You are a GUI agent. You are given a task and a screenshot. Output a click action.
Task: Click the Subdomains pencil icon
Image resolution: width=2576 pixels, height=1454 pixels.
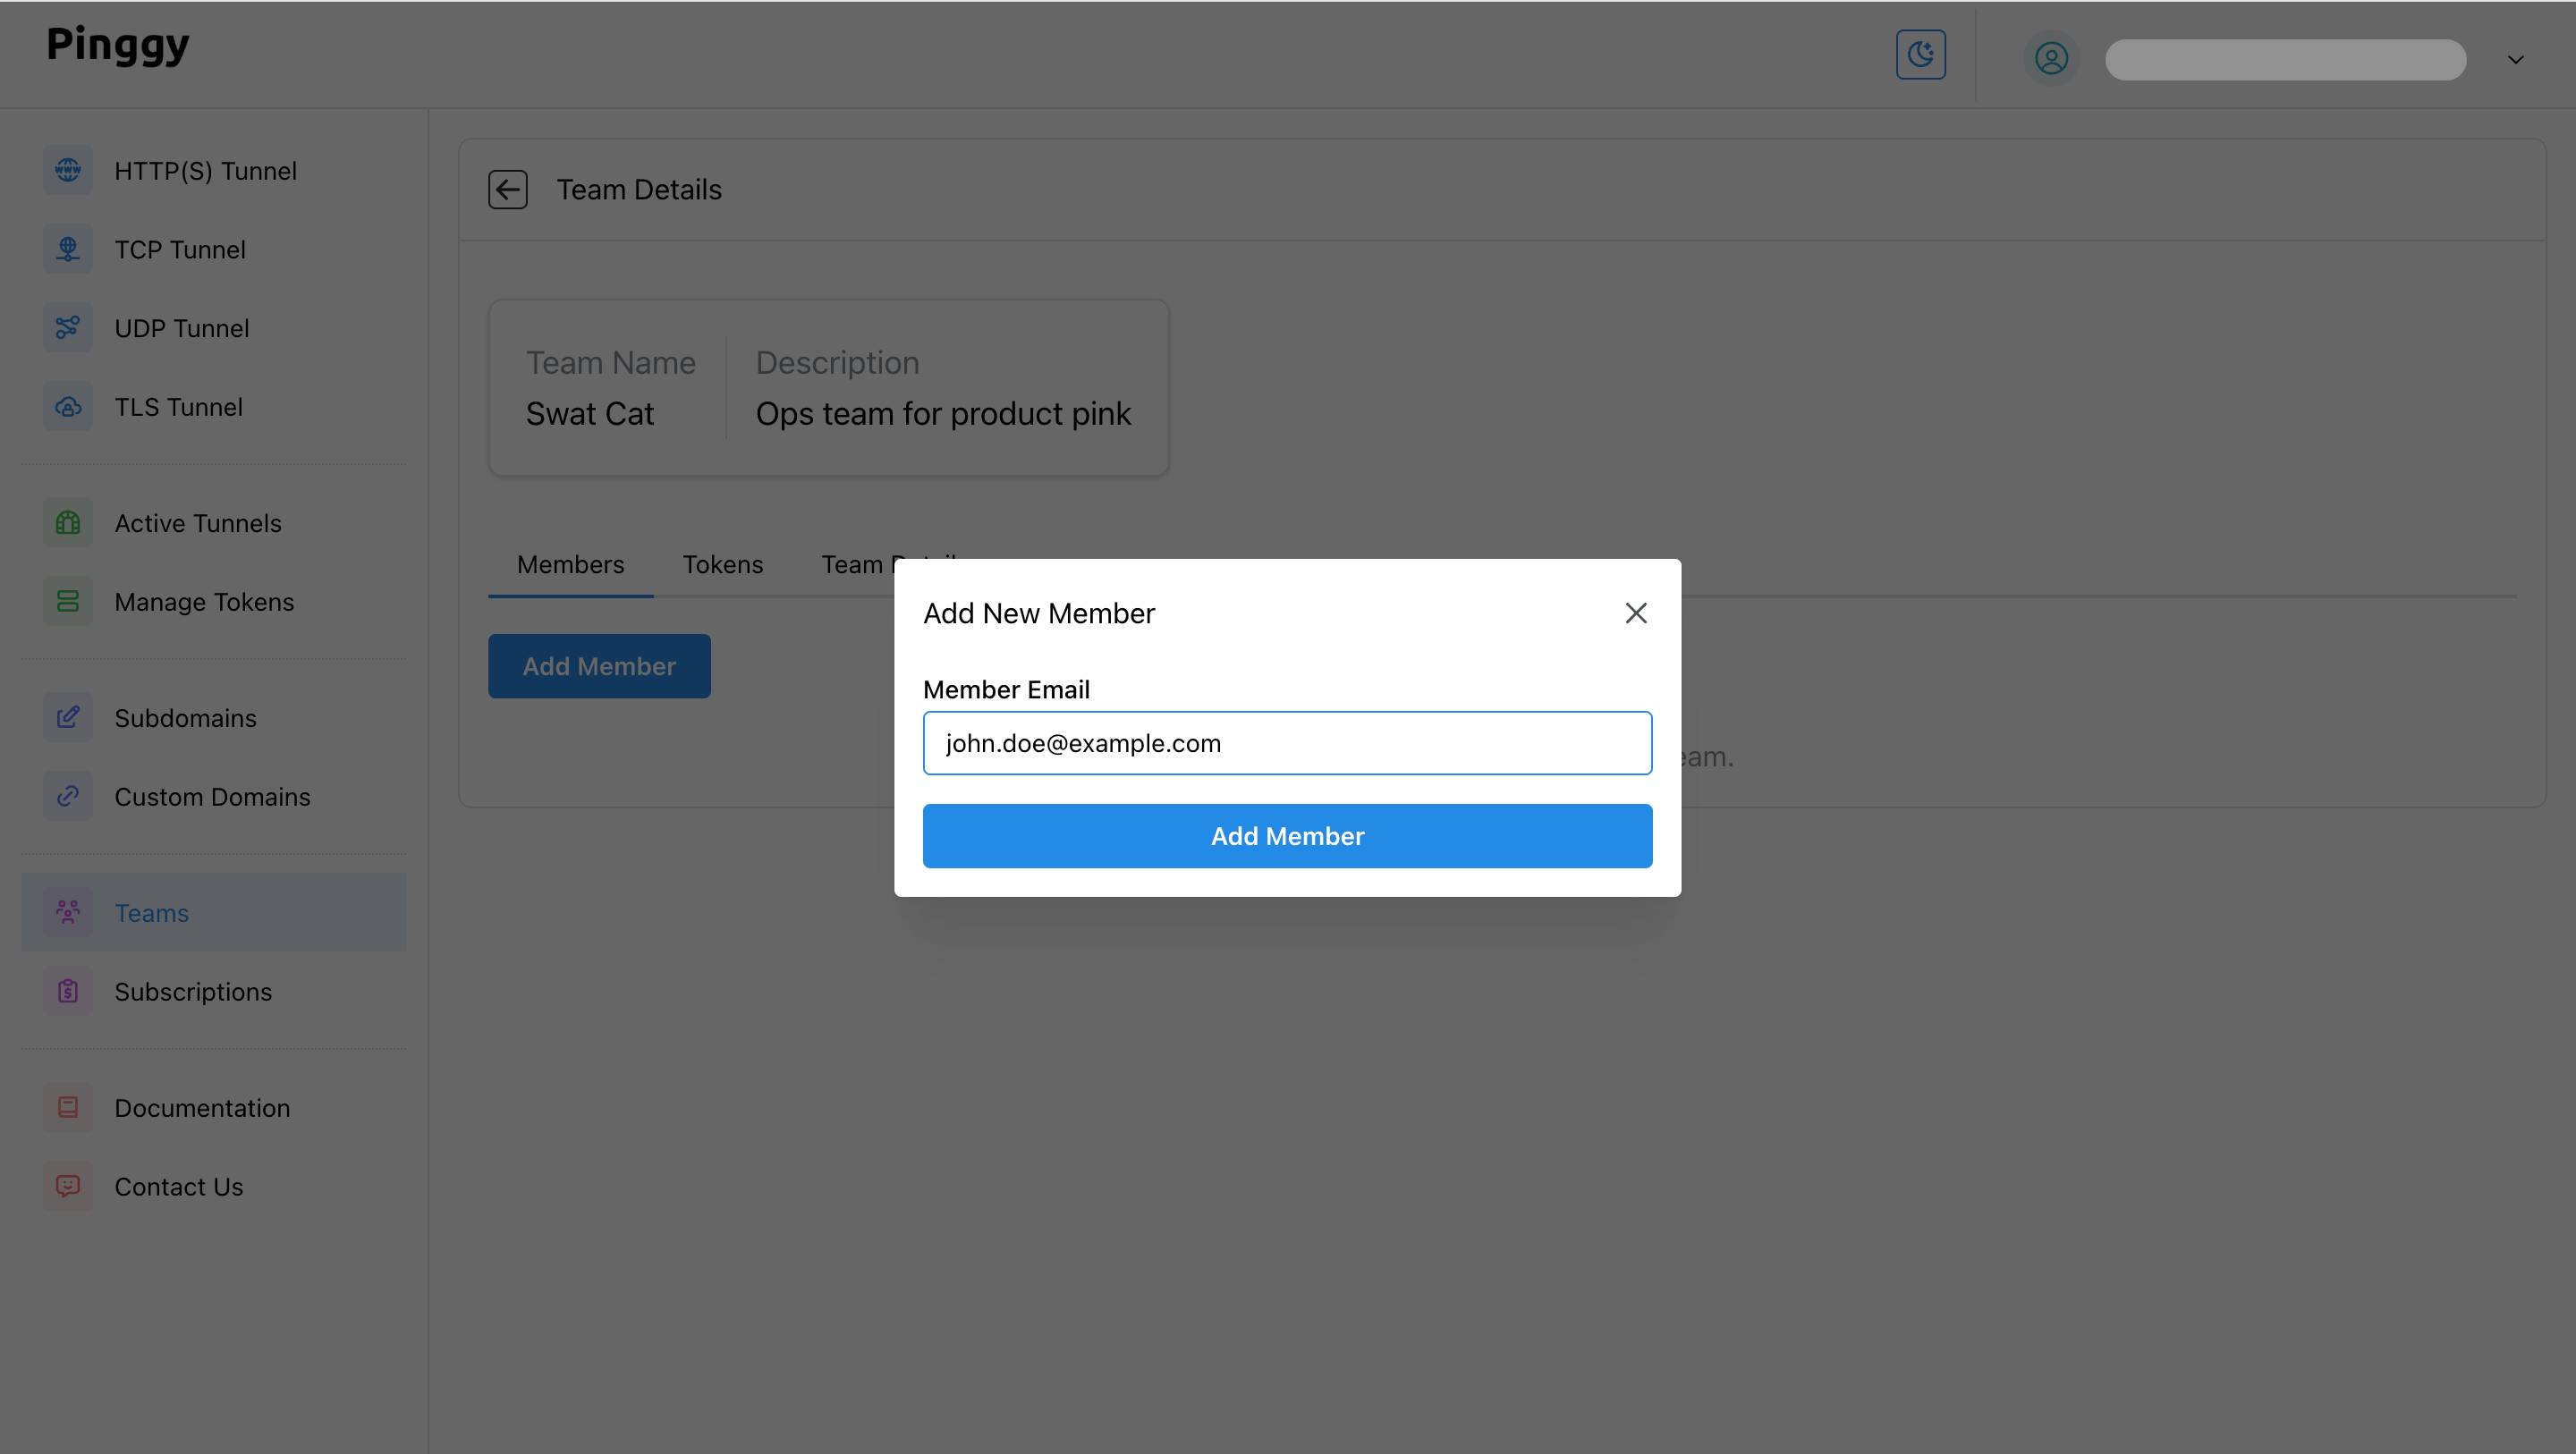coord(68,718)
